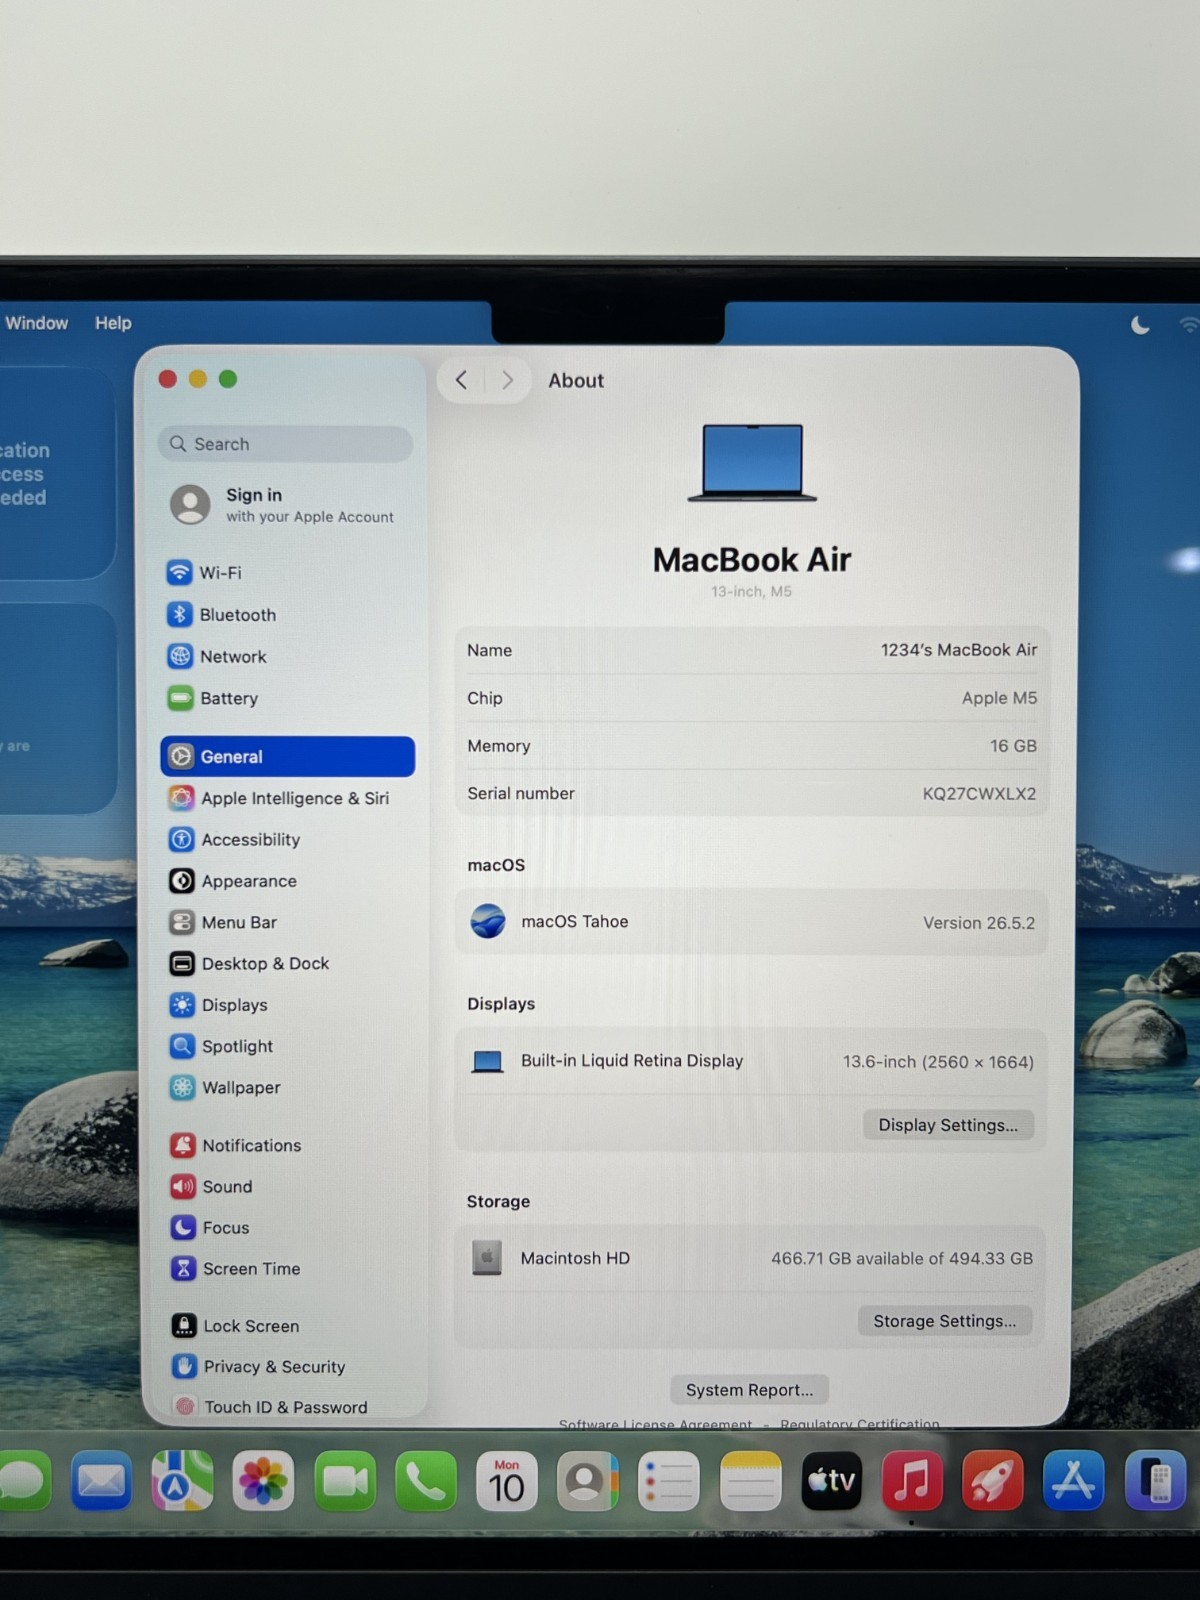Open the Phone app in Dock
This screenshot has height=1600, width=1200.
tap(426, 1480)
